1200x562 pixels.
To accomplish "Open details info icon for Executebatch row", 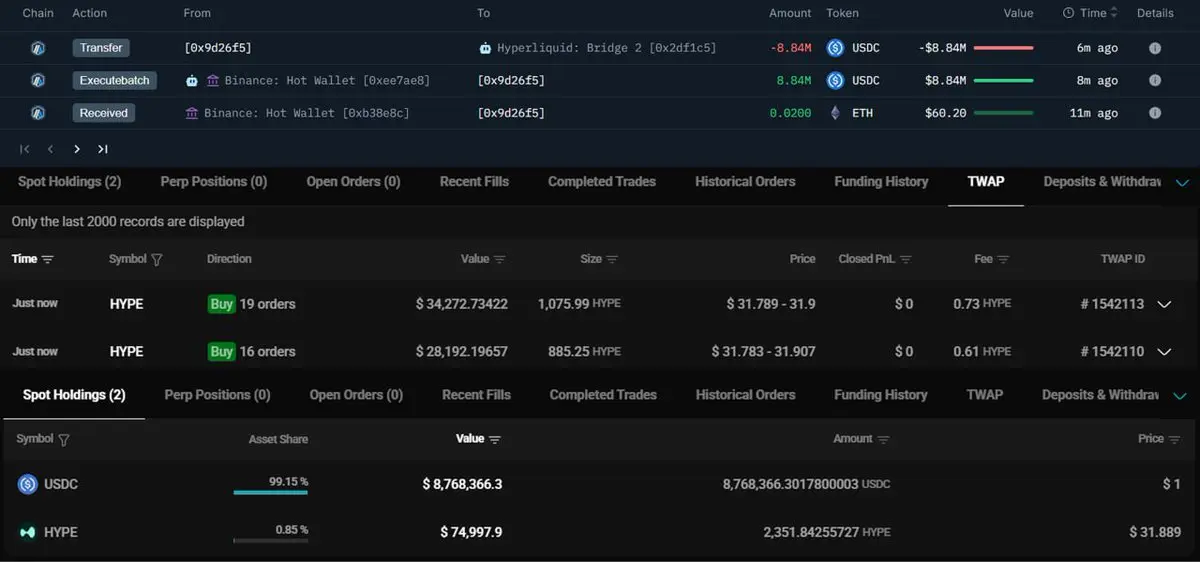I will (1155, 80).
